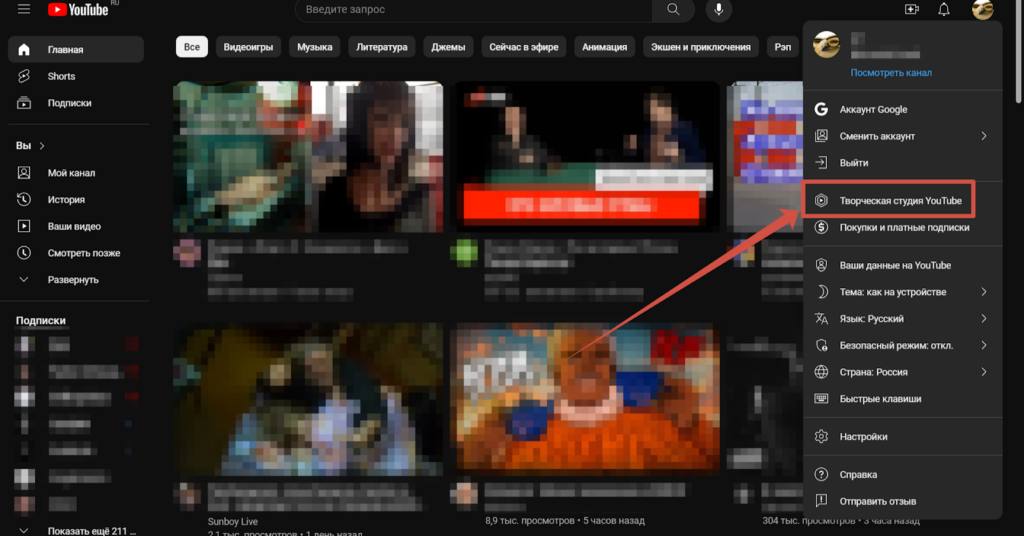Open Настройки
The width and height of the screenshot is (1024, 536).
(x=903, y=437)
